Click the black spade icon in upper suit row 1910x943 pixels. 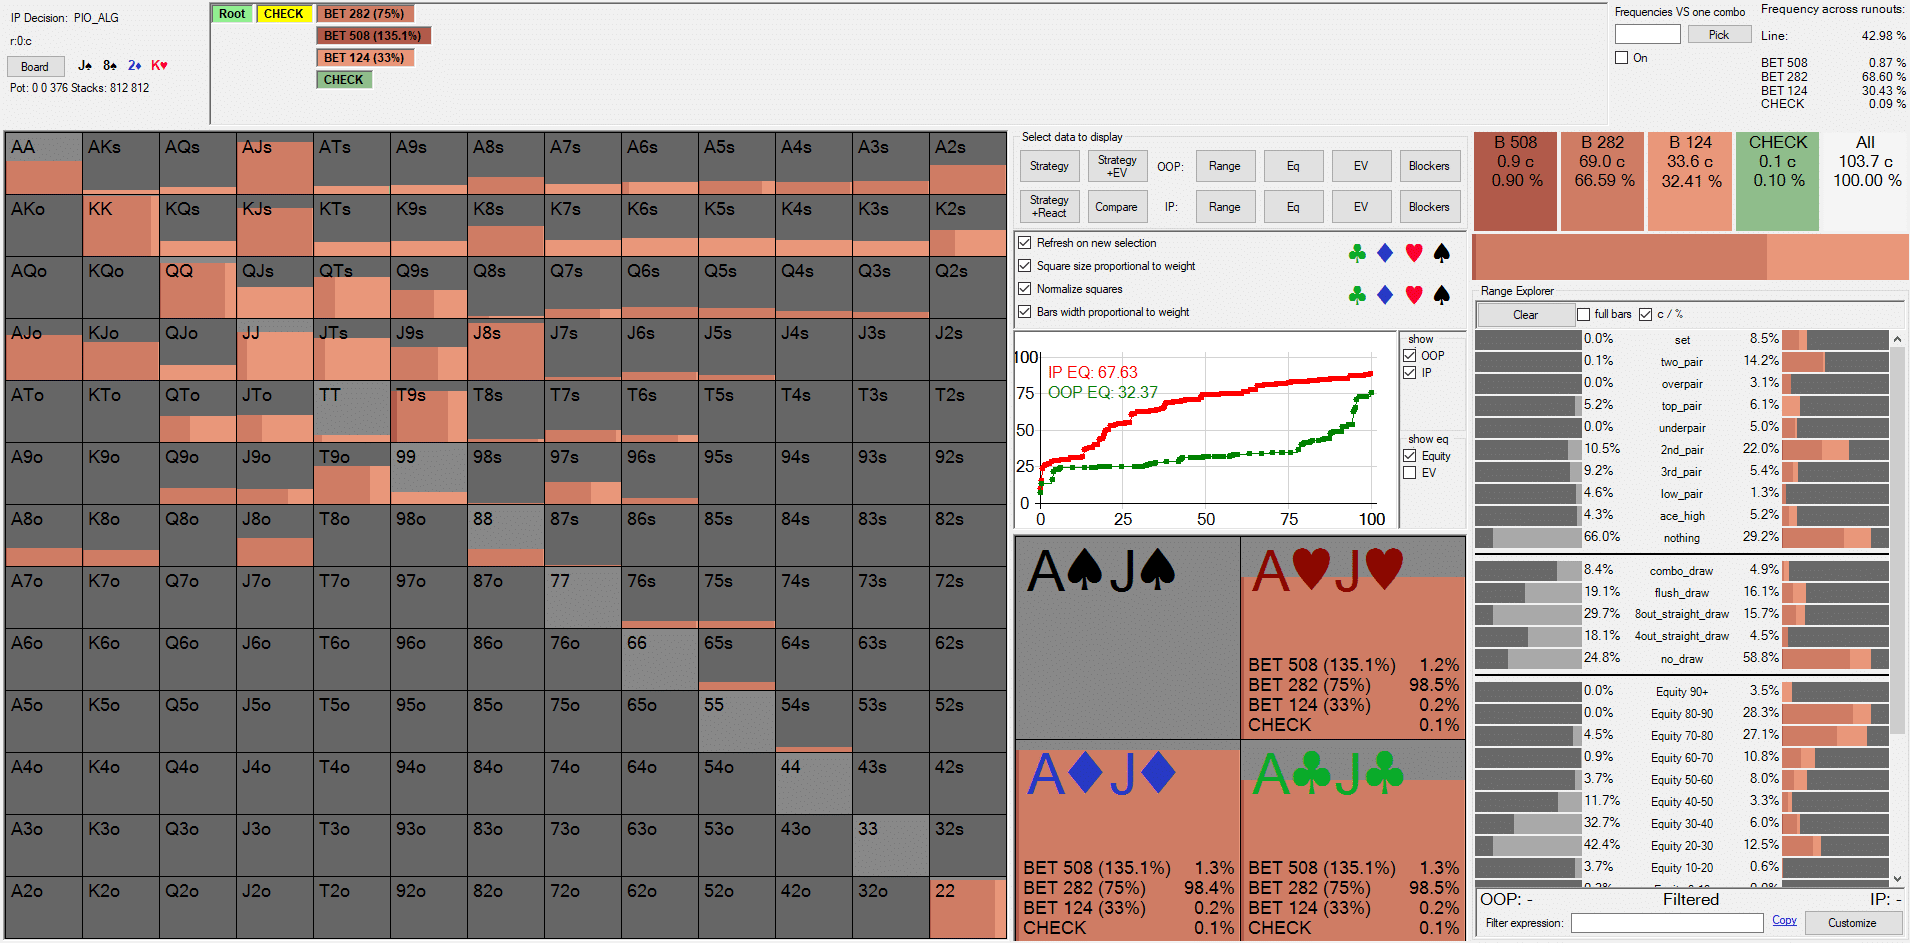click(1441, 253)
